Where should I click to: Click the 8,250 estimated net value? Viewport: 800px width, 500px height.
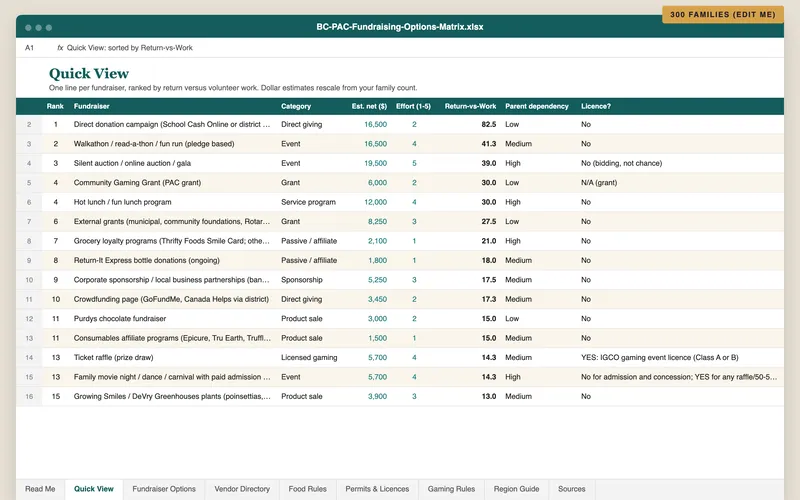378,221
